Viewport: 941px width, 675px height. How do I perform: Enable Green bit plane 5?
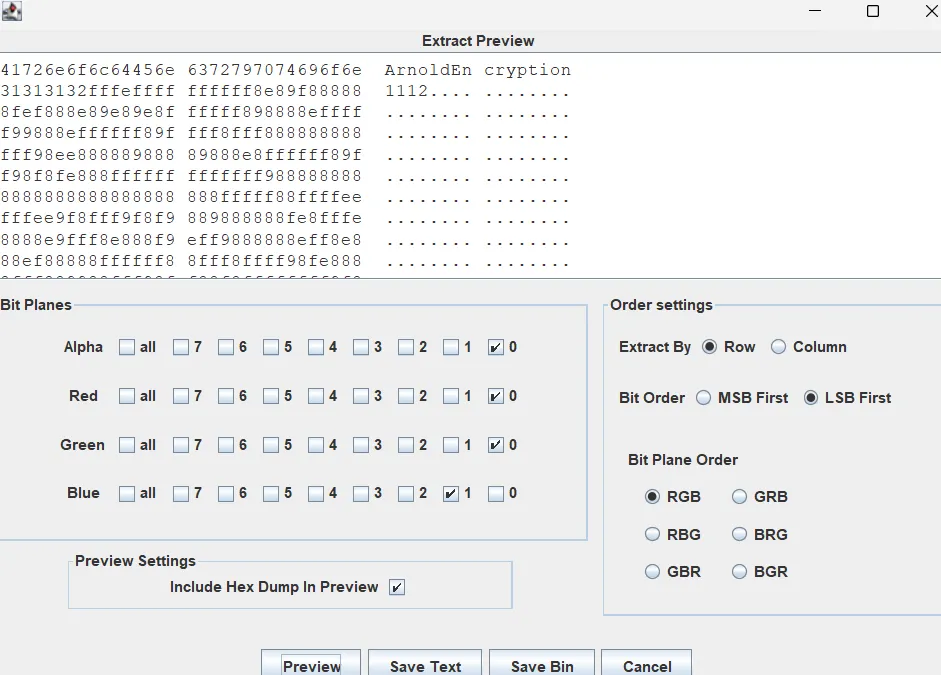[271, 445]
